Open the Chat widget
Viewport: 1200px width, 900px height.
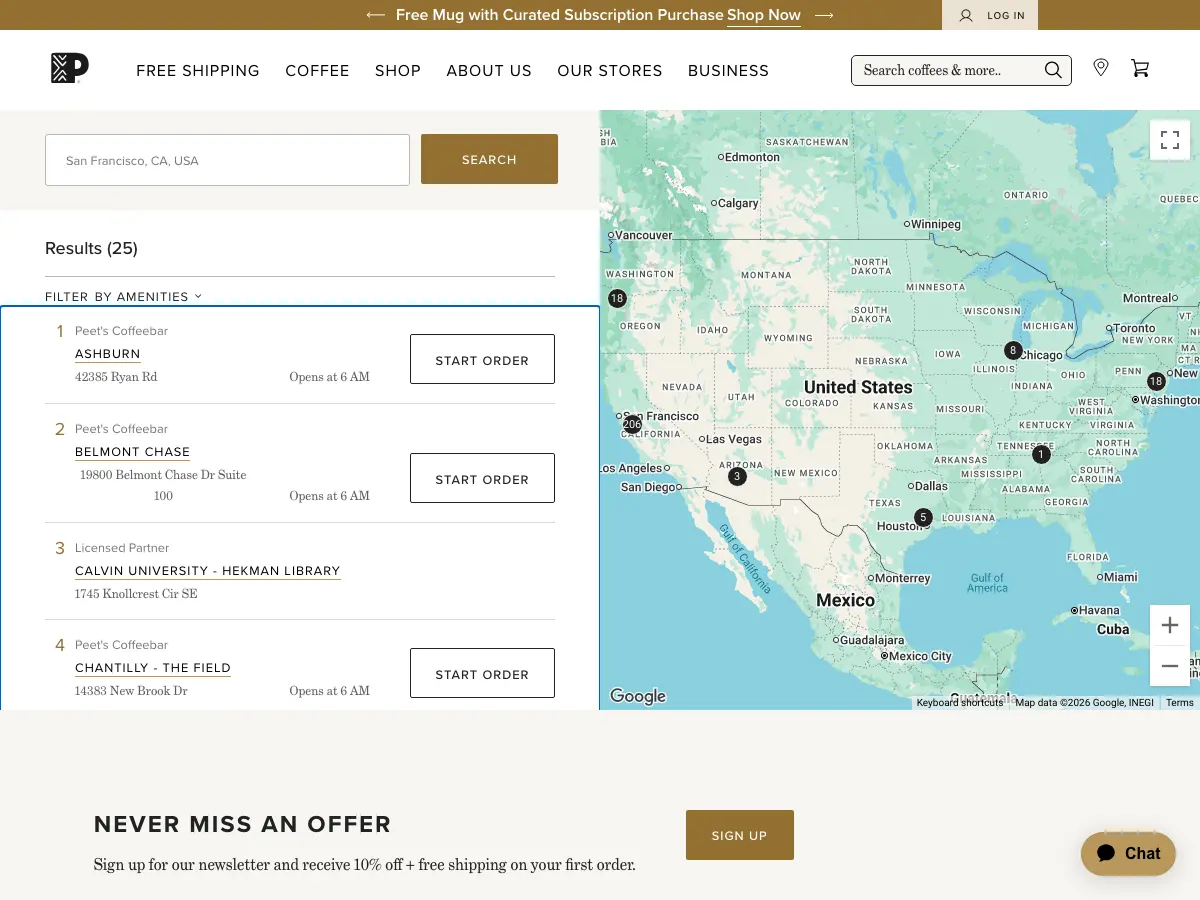tap(1128, 853)
